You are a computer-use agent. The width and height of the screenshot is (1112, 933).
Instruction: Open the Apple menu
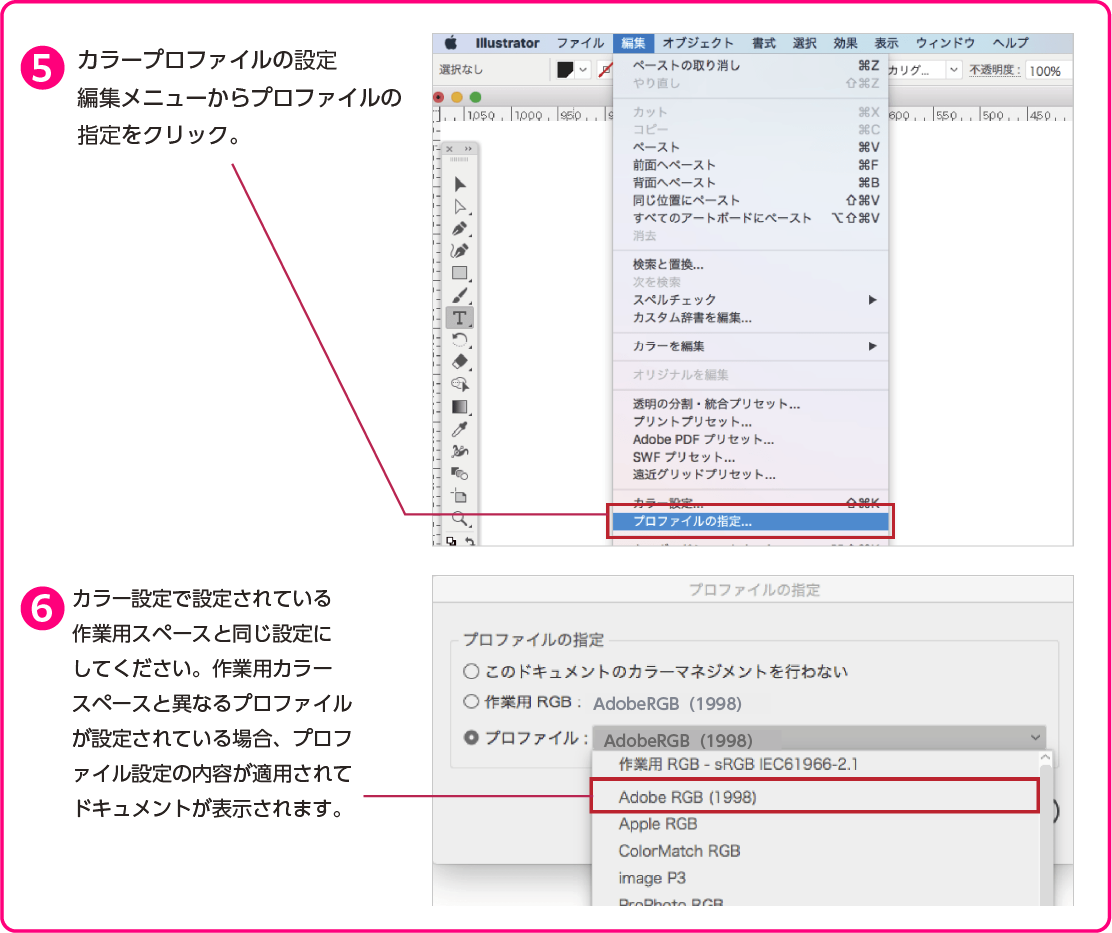point(451,43)
